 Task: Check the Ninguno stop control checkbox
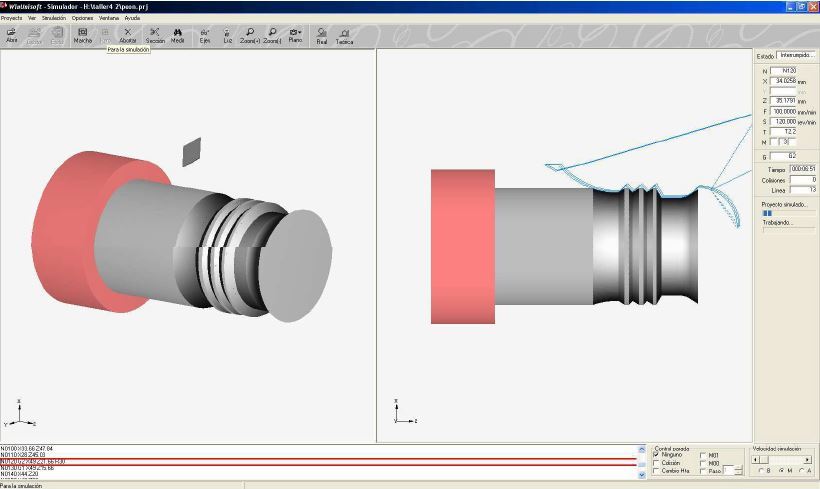tap(656, 454)
